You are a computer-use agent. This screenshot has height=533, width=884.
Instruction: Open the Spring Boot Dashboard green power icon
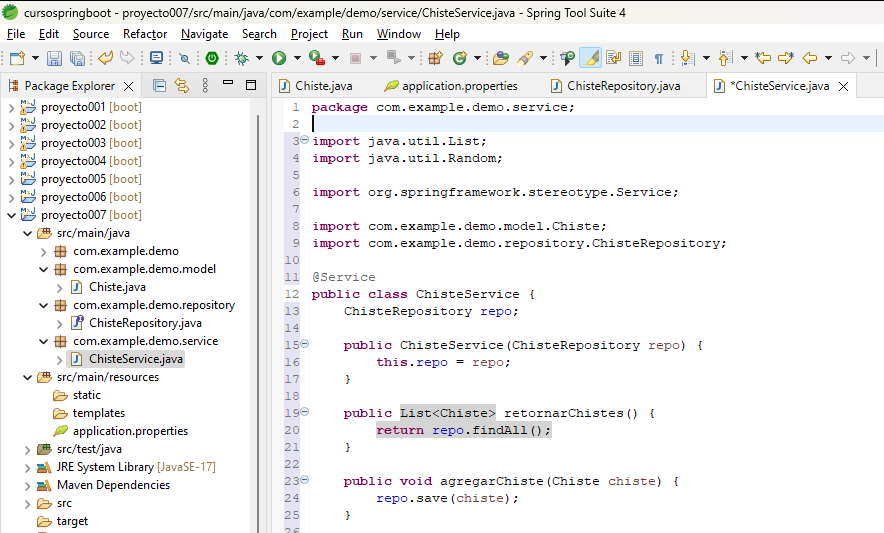coord(211,58)
